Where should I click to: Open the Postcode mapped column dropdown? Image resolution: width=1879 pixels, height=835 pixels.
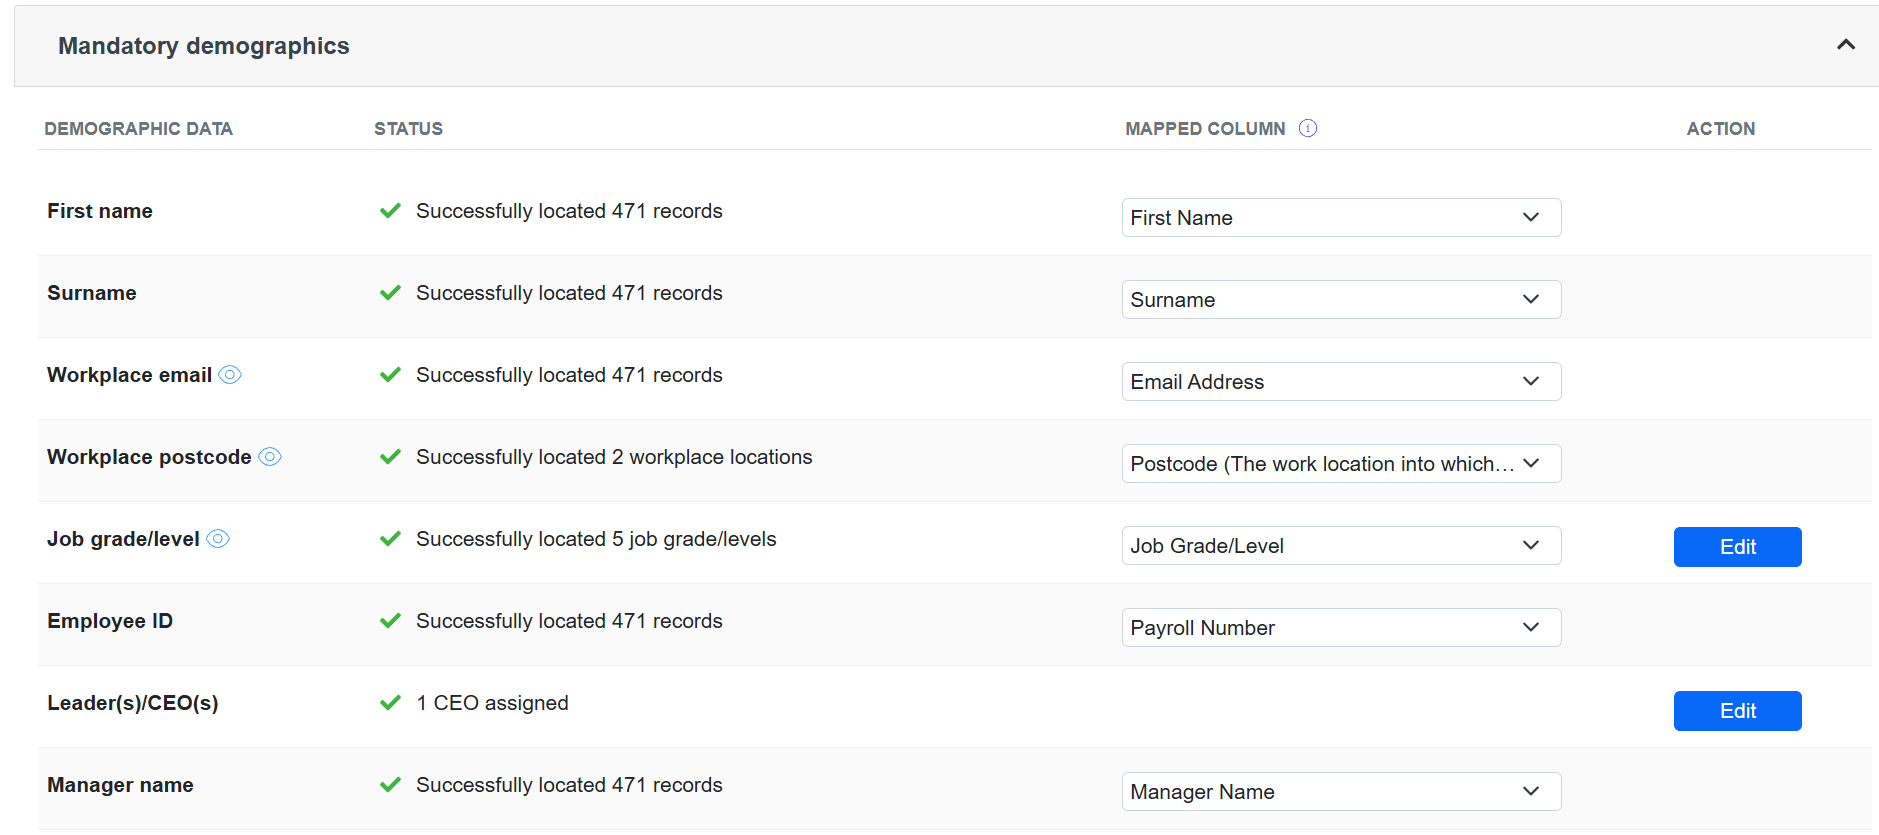click(x=1340, y=464)
